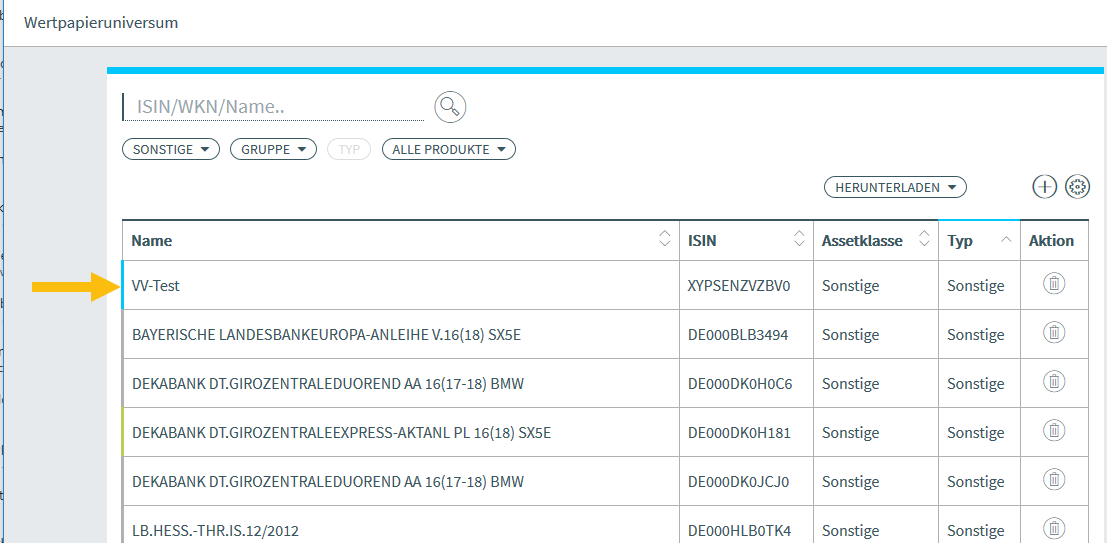Delete the VV-Test row via trash icon
The image size is (1107, 543).
pos(1053,285)
